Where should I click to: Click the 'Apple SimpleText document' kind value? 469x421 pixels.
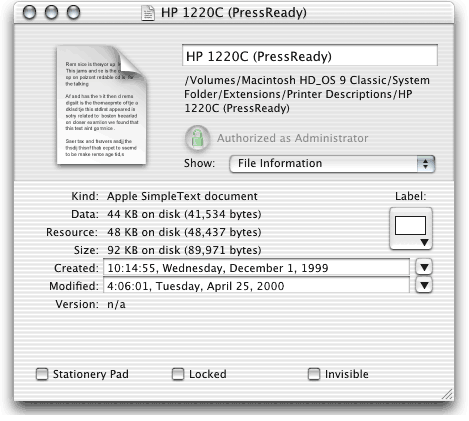pyautogui.click(x=182, y=196)
